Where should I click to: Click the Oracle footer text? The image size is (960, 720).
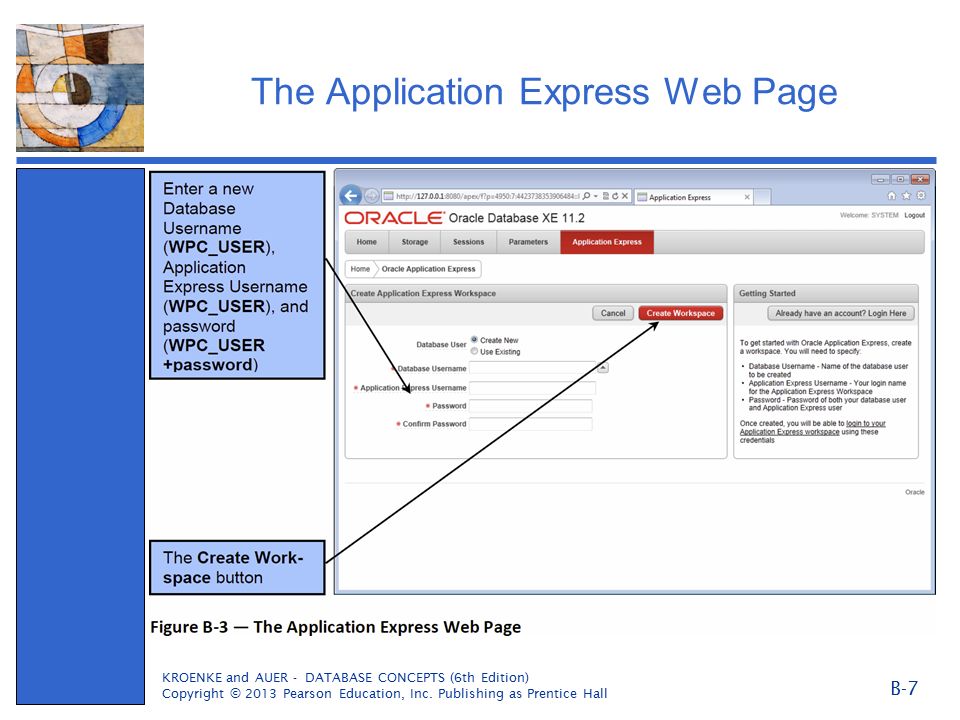[x=915, y=492]
